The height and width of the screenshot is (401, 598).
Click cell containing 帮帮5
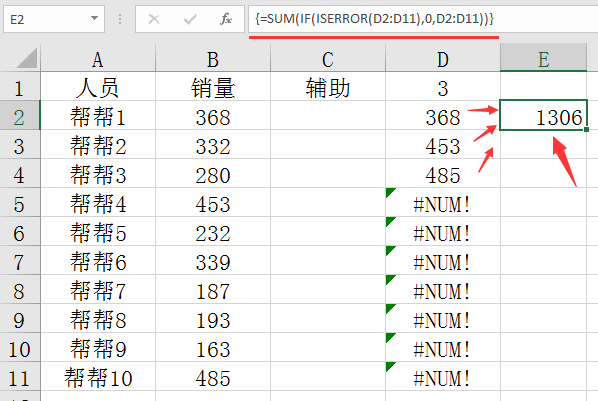click(98, 232)
